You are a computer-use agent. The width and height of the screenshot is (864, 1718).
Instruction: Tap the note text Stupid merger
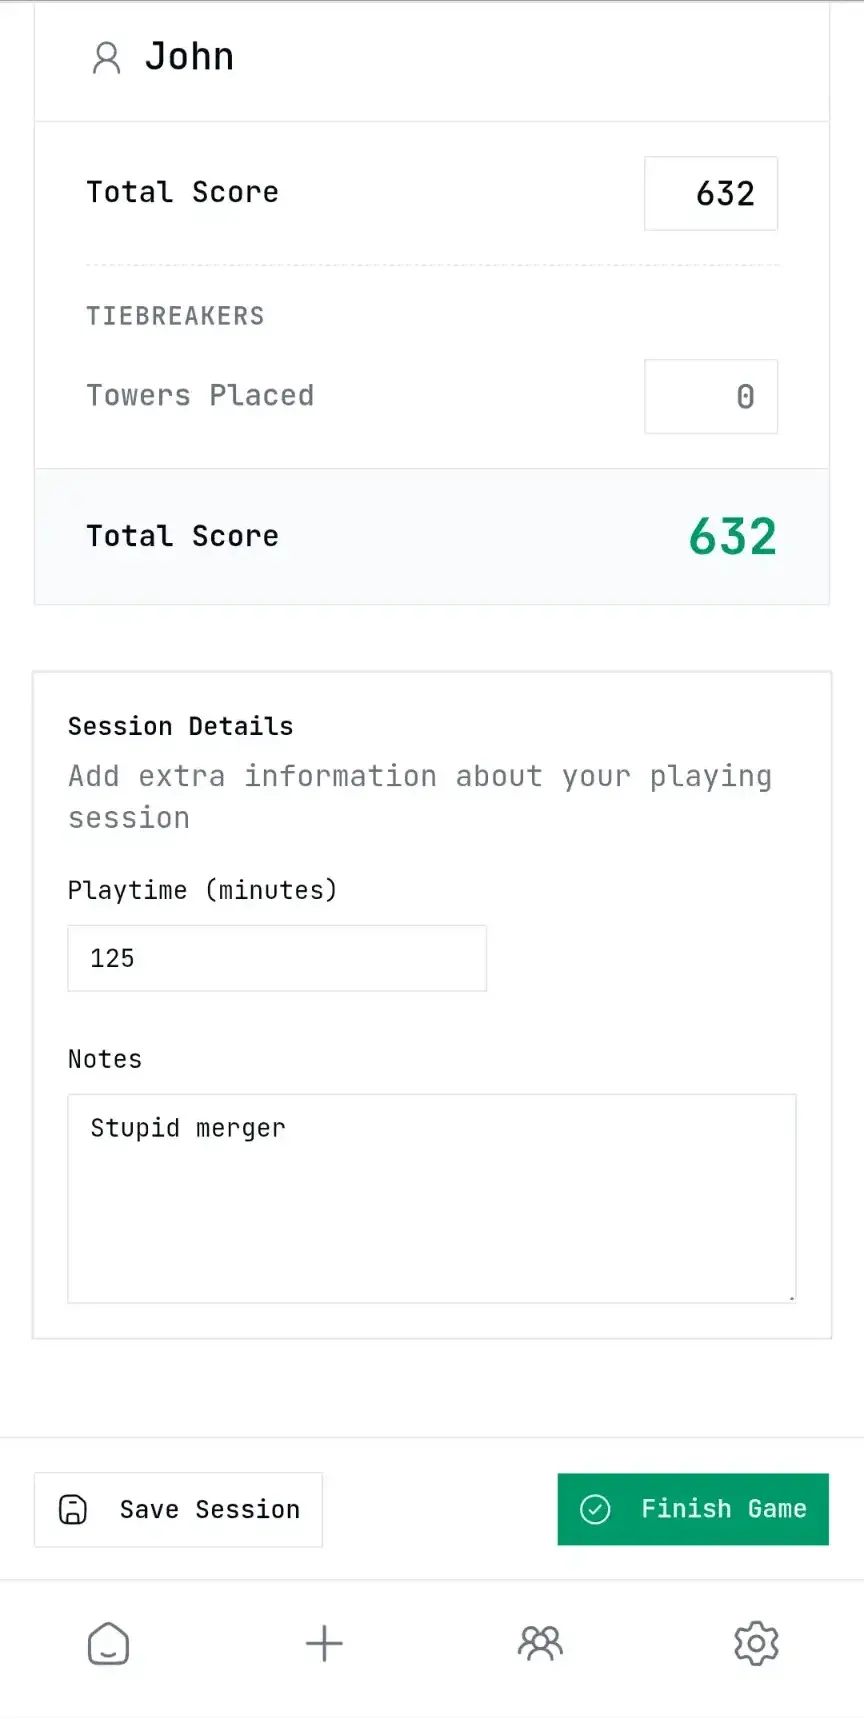coord(187,1128)
